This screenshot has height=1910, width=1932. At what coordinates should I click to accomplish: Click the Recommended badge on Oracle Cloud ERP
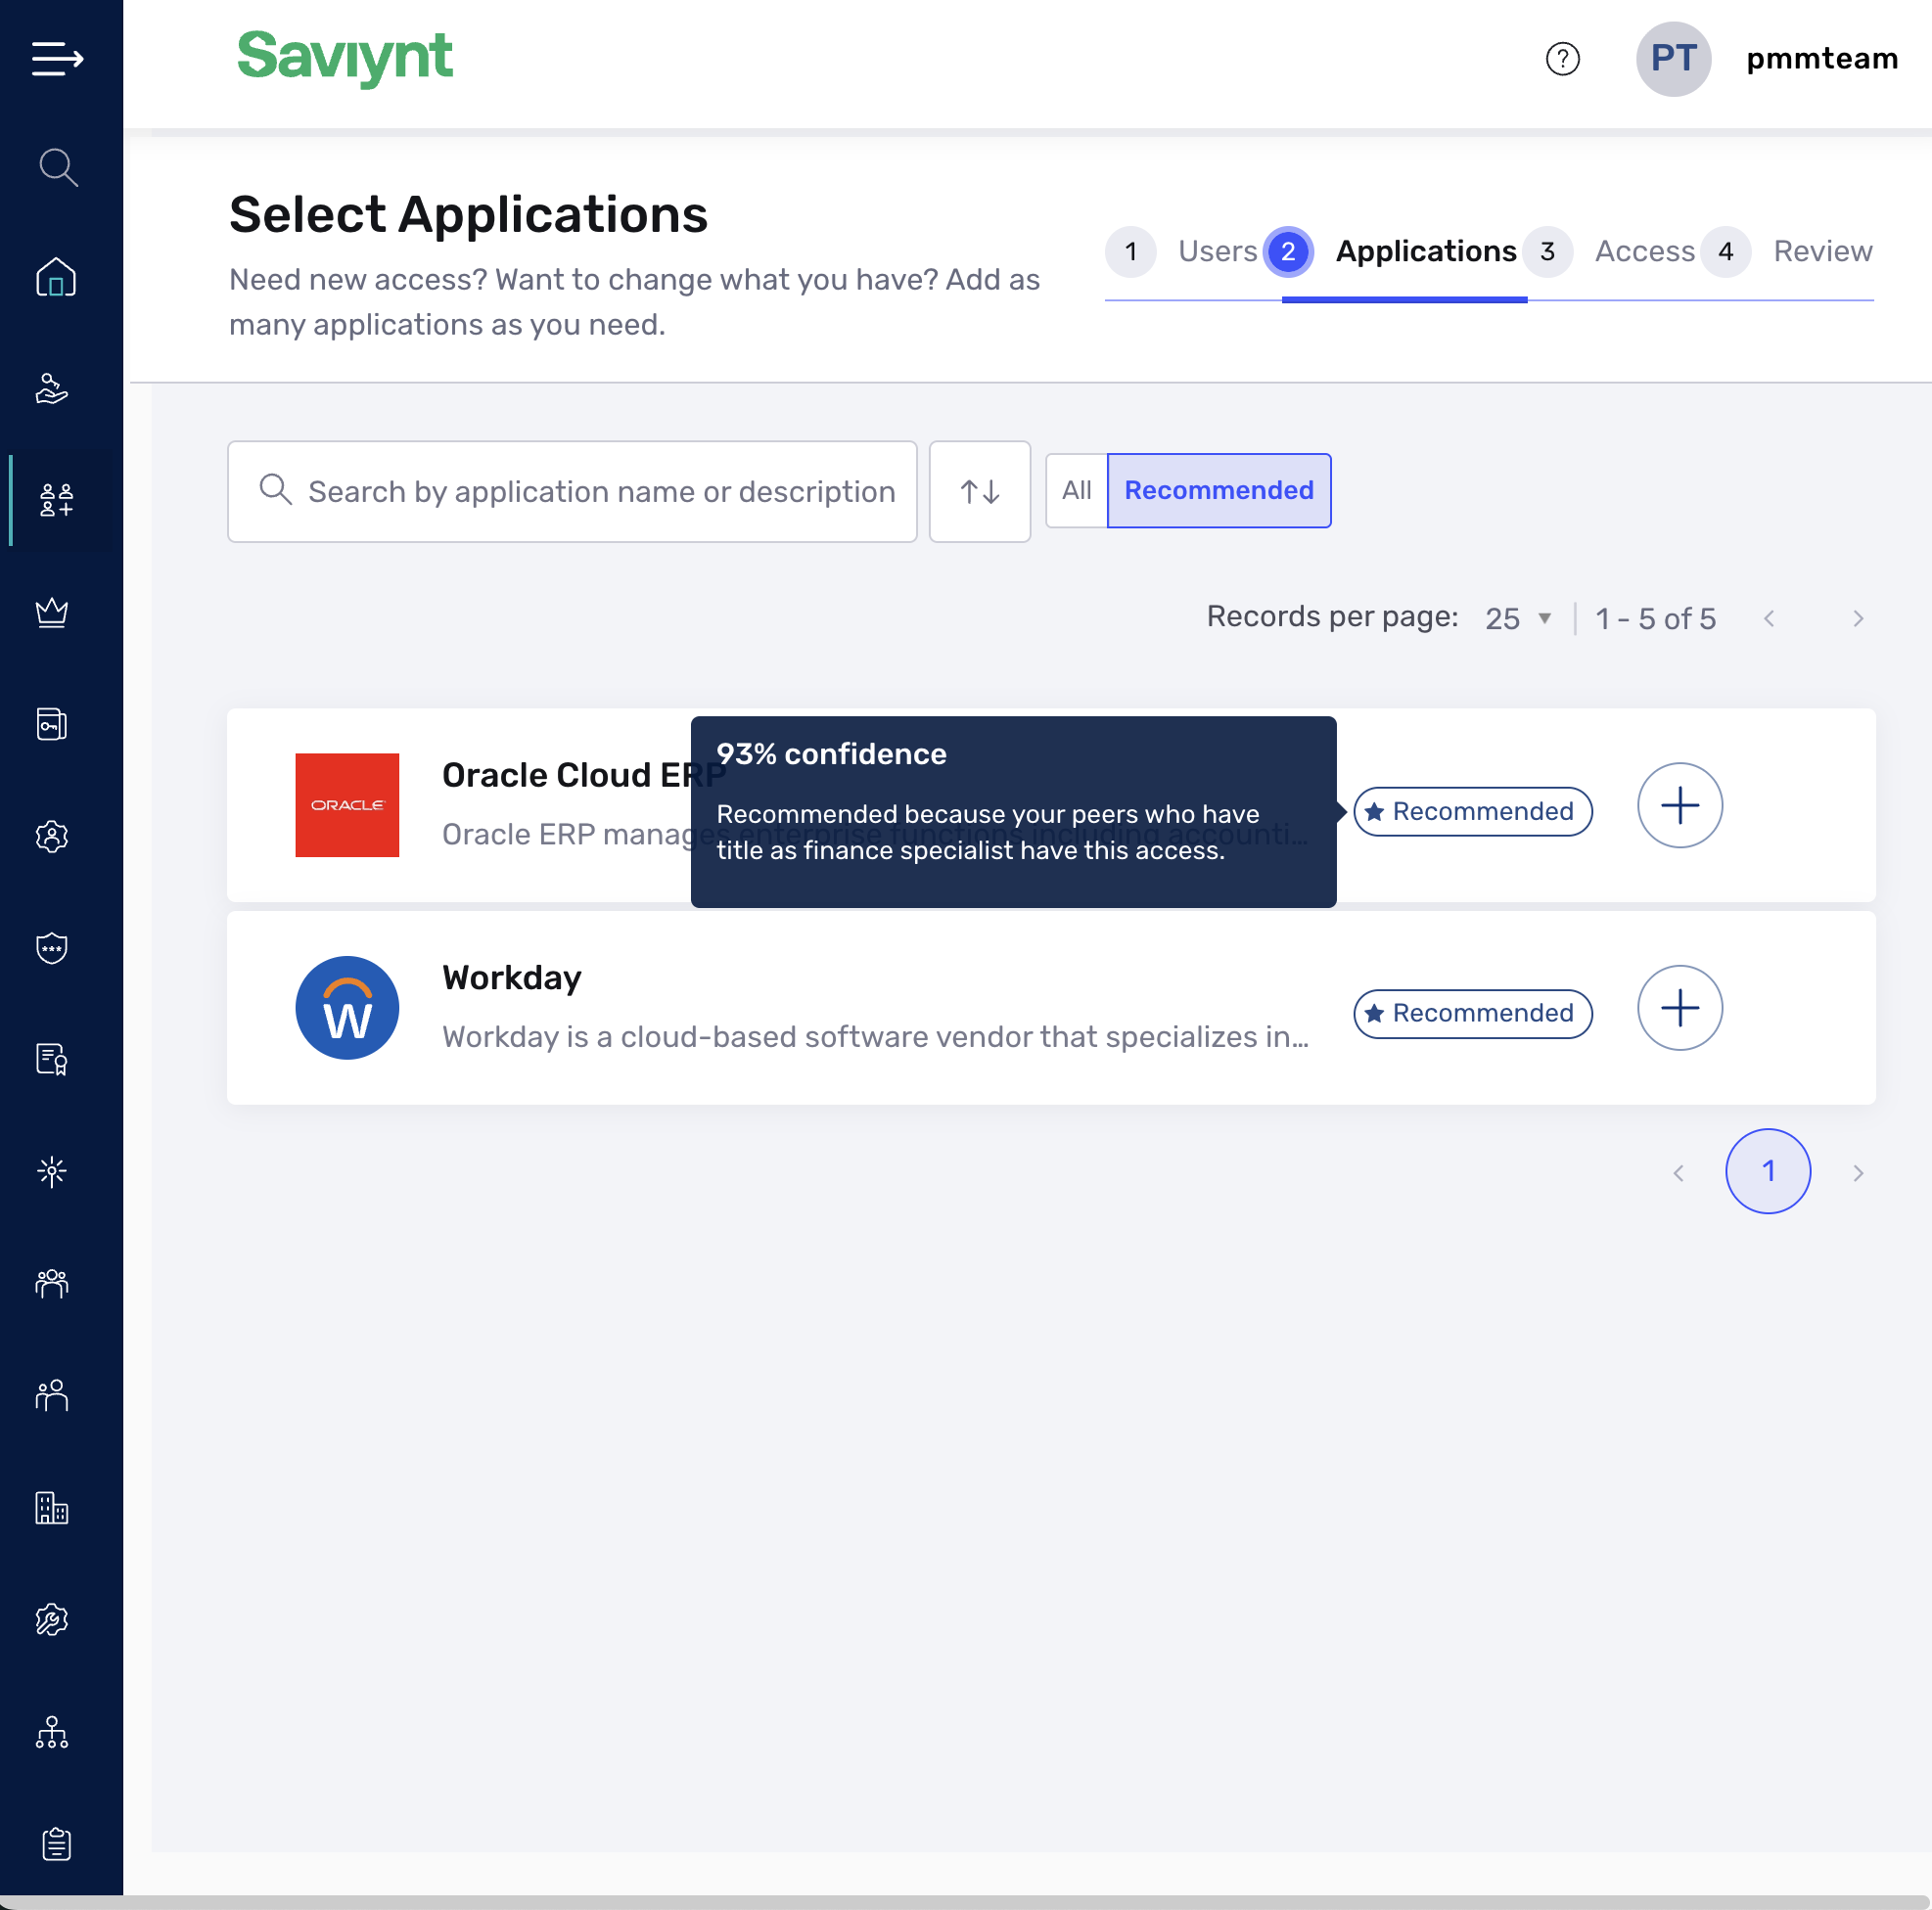(1472, 811)
